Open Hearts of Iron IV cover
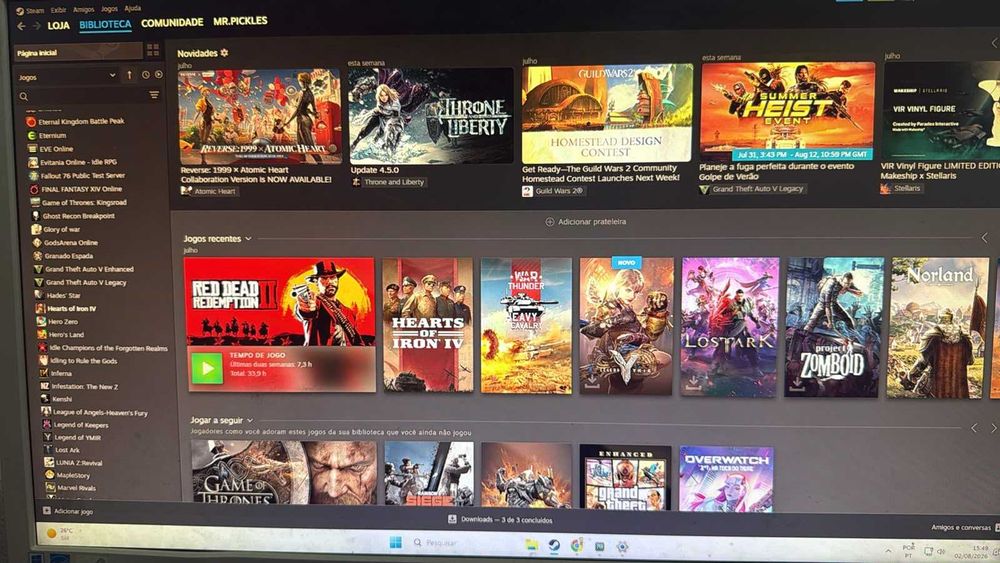1000x563 pixels. [428, 325]
